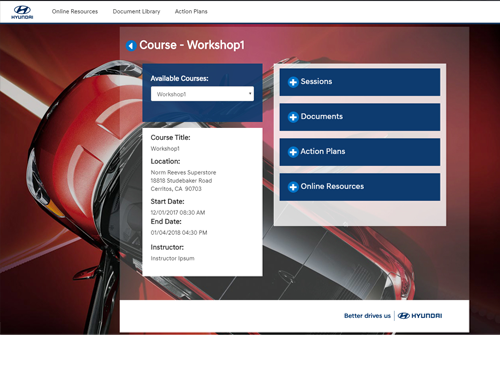This screenshot has width=500, height=370.
Task: Click the Better drives us slogan in the footer
Action: click(x=367, y=316)
